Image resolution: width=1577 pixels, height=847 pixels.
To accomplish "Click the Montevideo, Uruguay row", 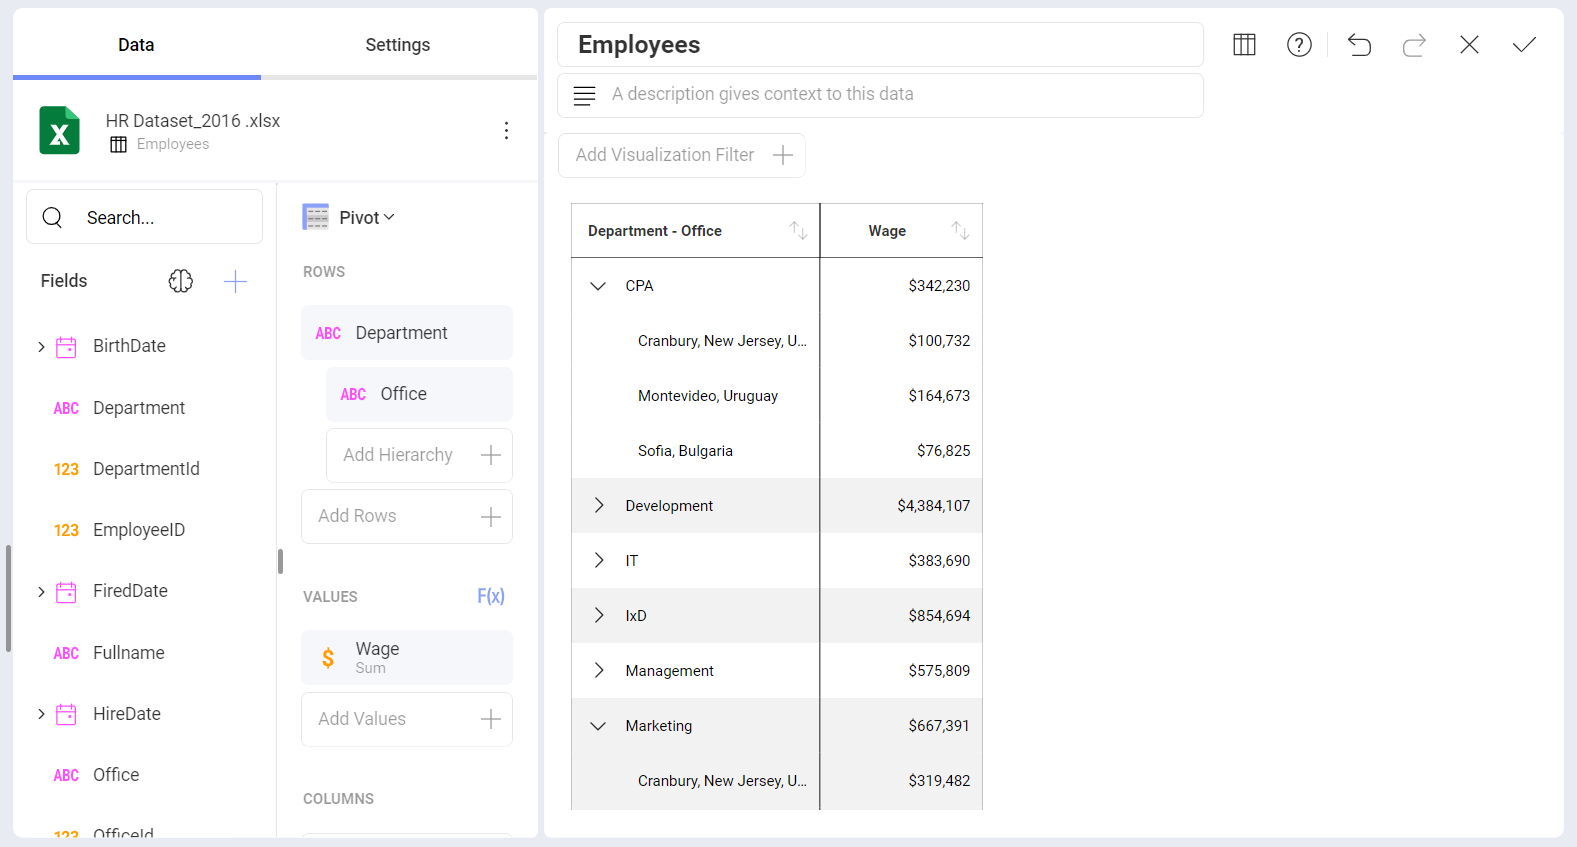I will (777, 396).
